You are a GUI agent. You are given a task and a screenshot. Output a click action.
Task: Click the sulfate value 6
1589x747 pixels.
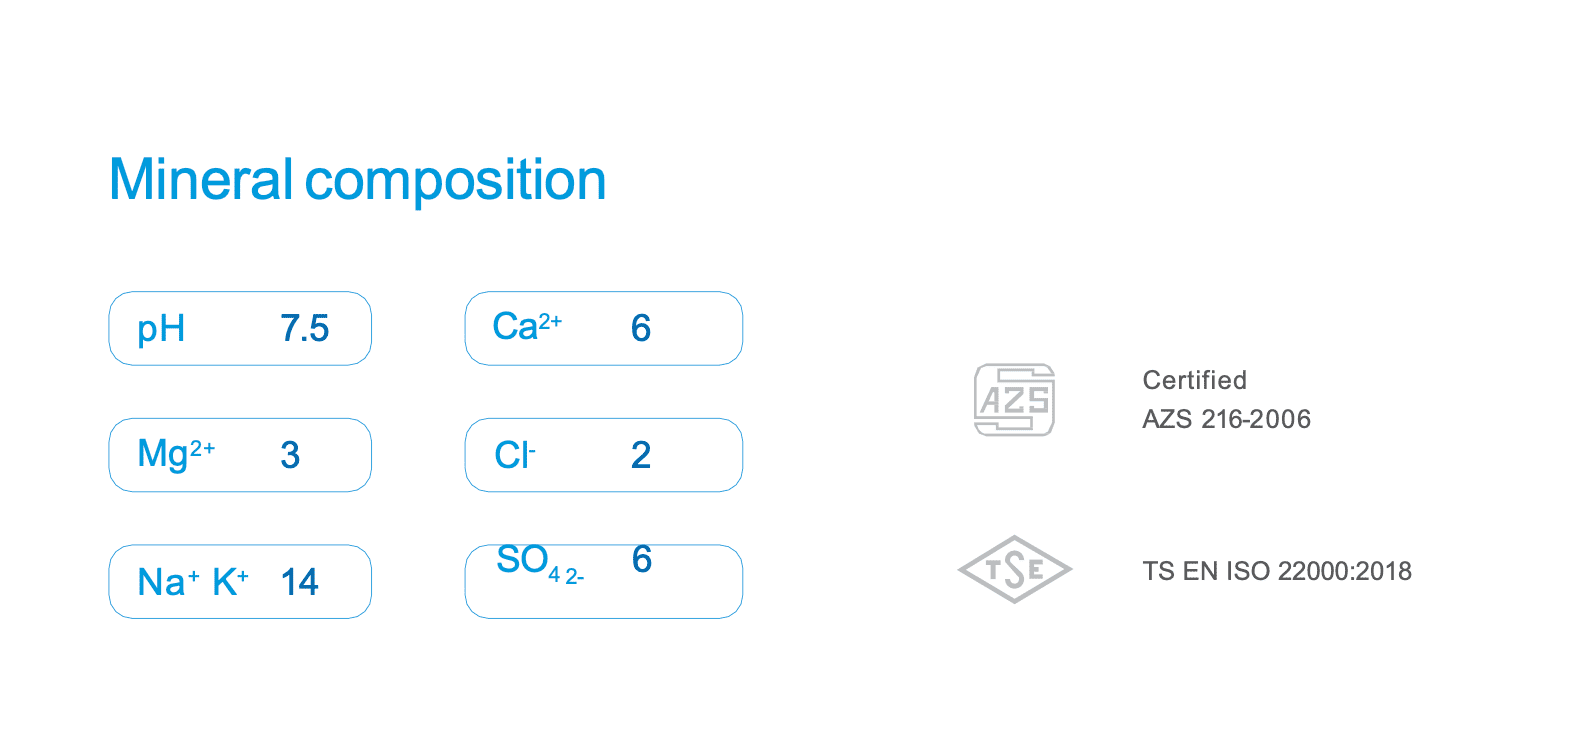click(x=642, y=560)
